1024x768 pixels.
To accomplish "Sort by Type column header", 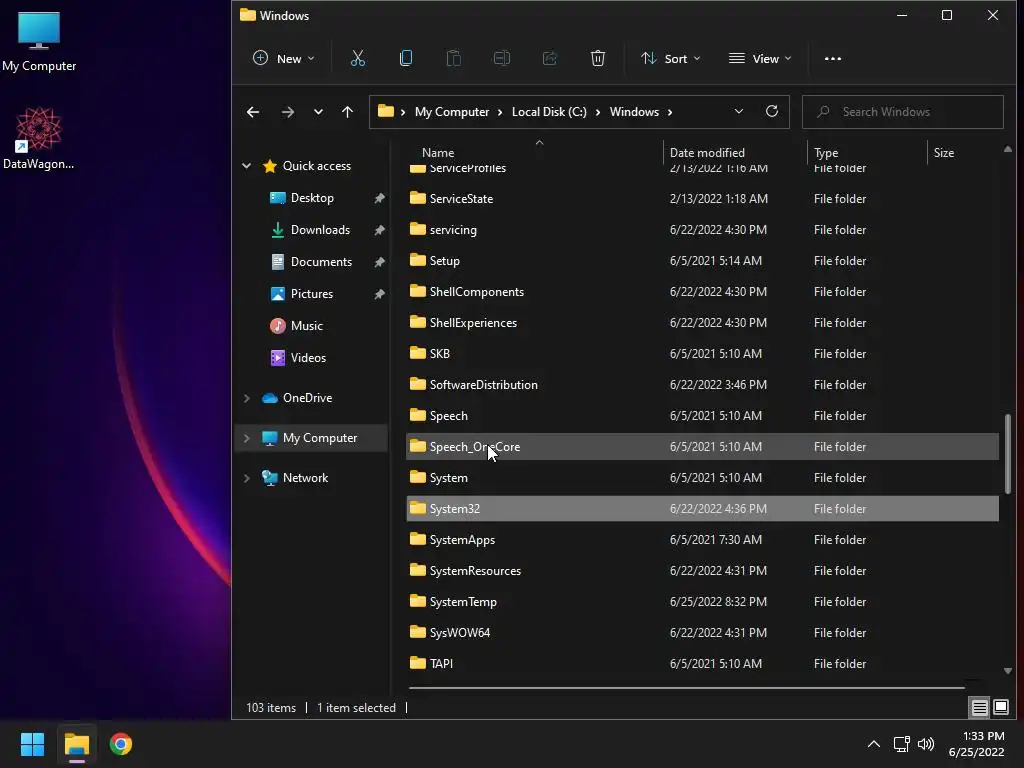I will (x=825, y=153).
